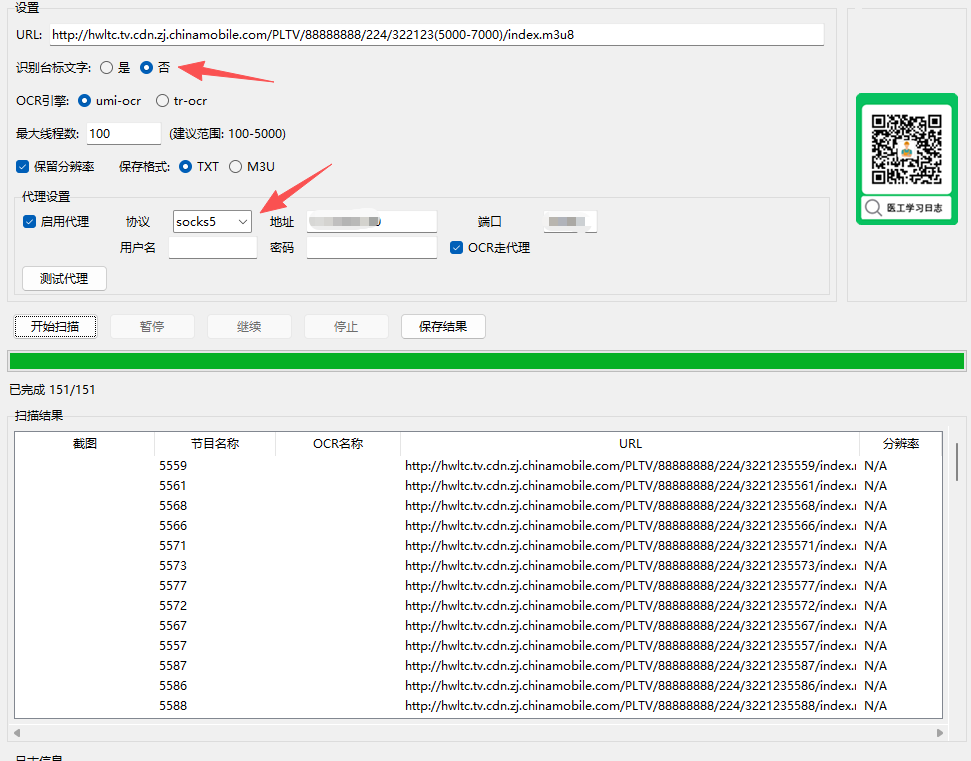Click the green scan progress bar
This screenshot has width=971, height=761.
[486, 361]
